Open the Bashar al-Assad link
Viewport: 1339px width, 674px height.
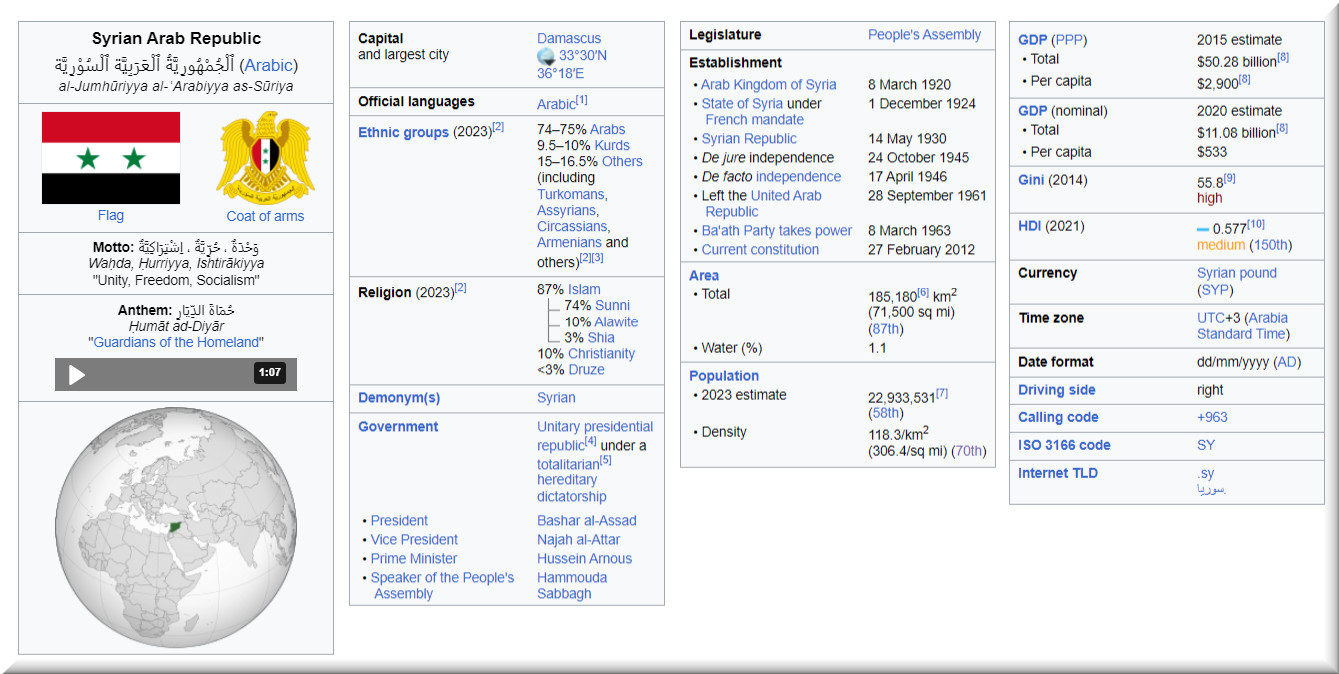click(586, 520)
